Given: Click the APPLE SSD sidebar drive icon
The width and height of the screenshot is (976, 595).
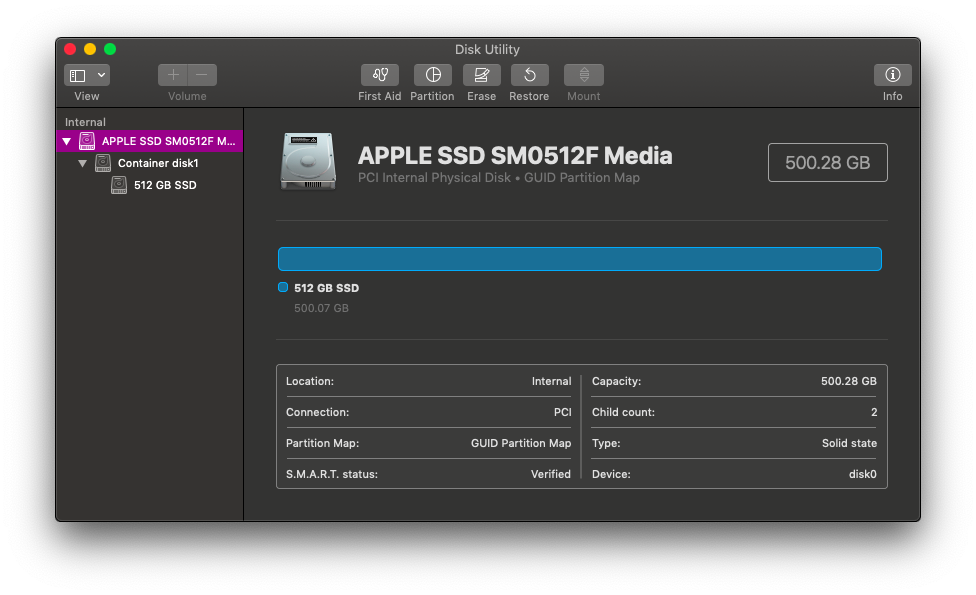Looking at the screenshot, I should [x=87, y=141].
